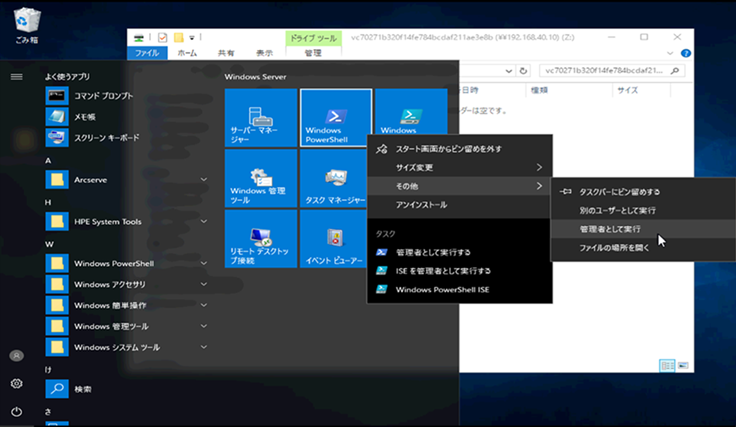Open the address bar history dropdown

click(x=509, y=71)
